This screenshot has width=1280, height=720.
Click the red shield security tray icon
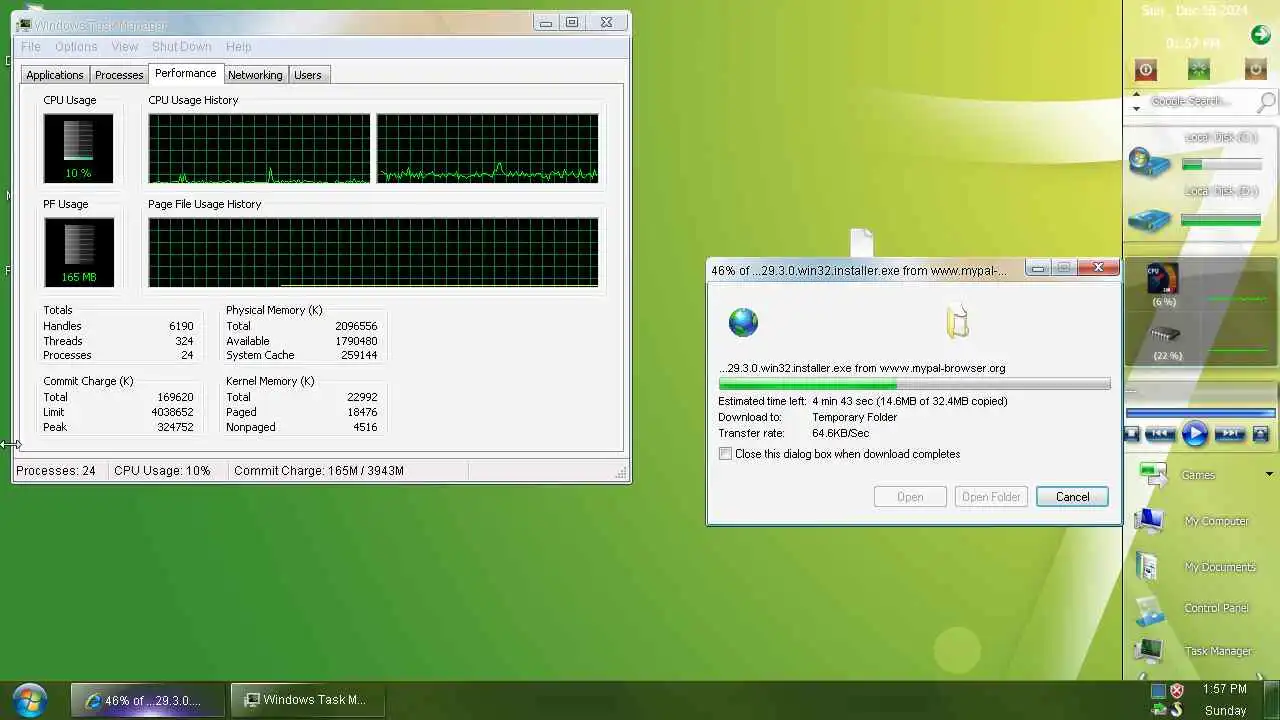[x=1177, y=690]
